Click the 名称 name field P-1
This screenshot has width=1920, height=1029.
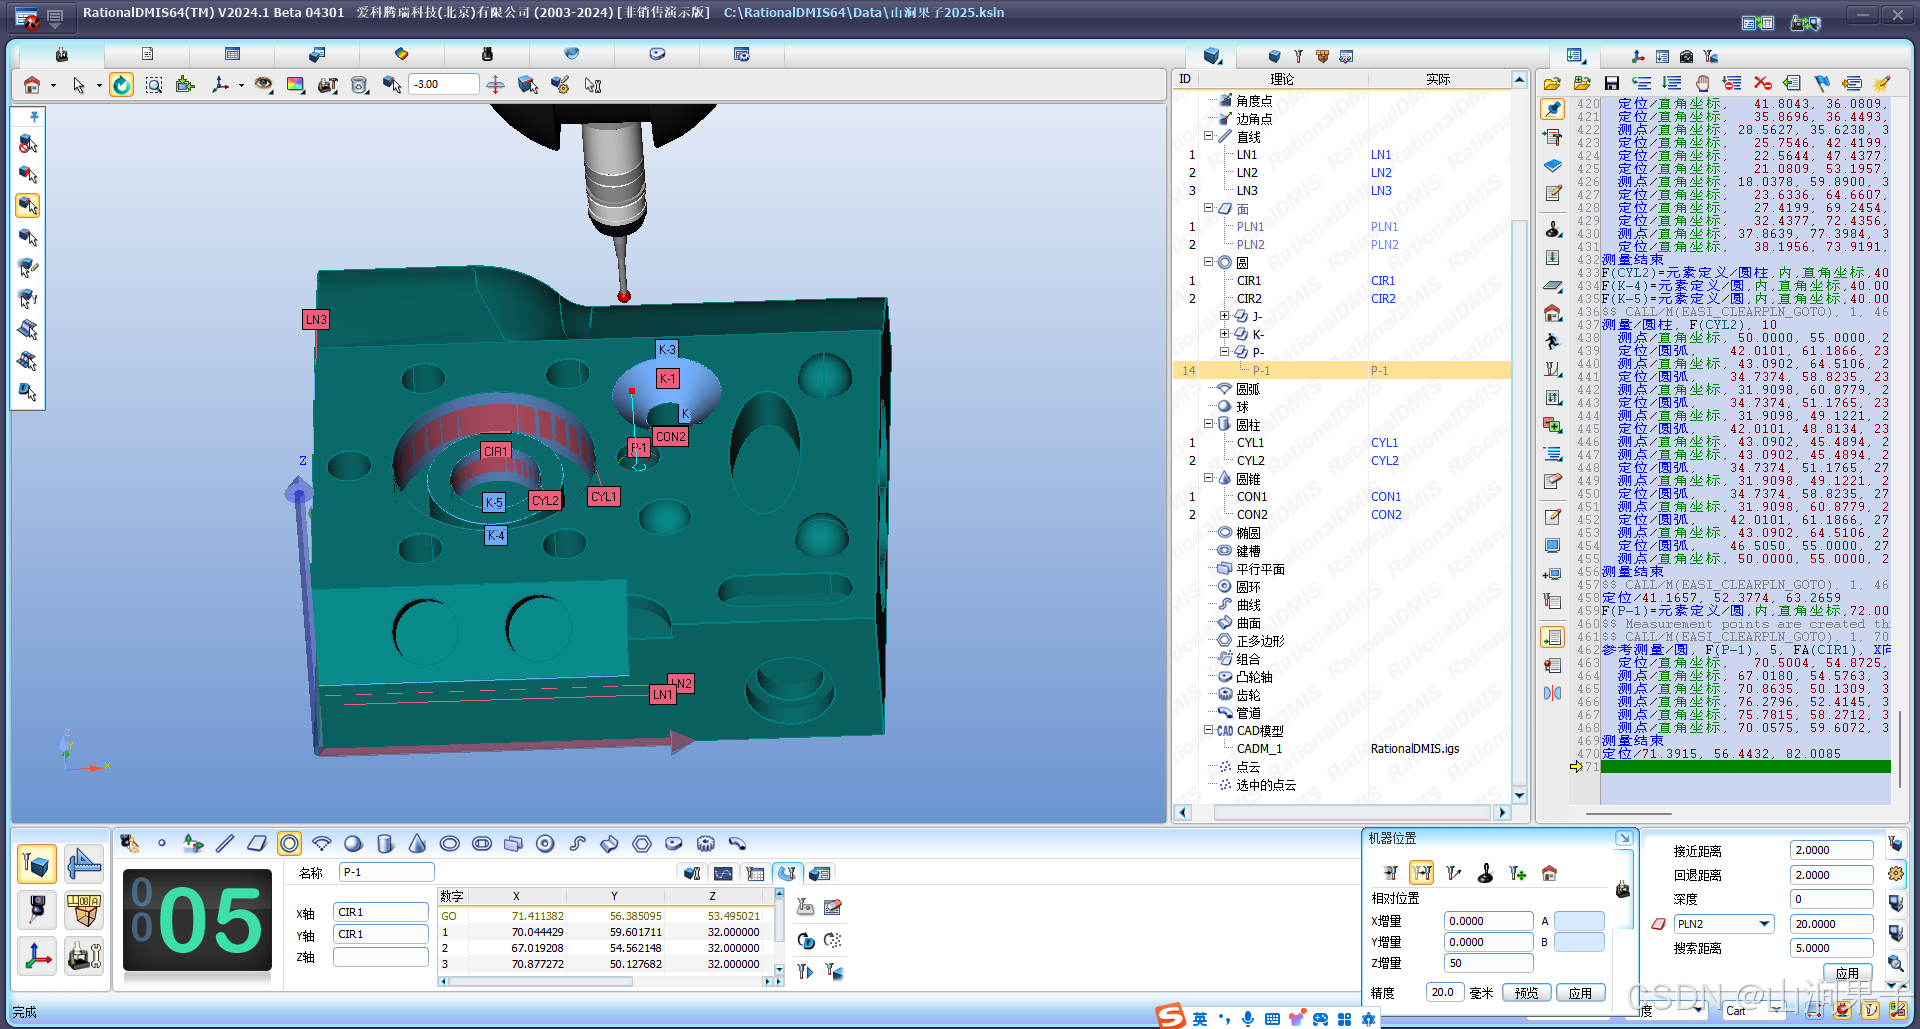pyautogui.click(x=386, y=872)
